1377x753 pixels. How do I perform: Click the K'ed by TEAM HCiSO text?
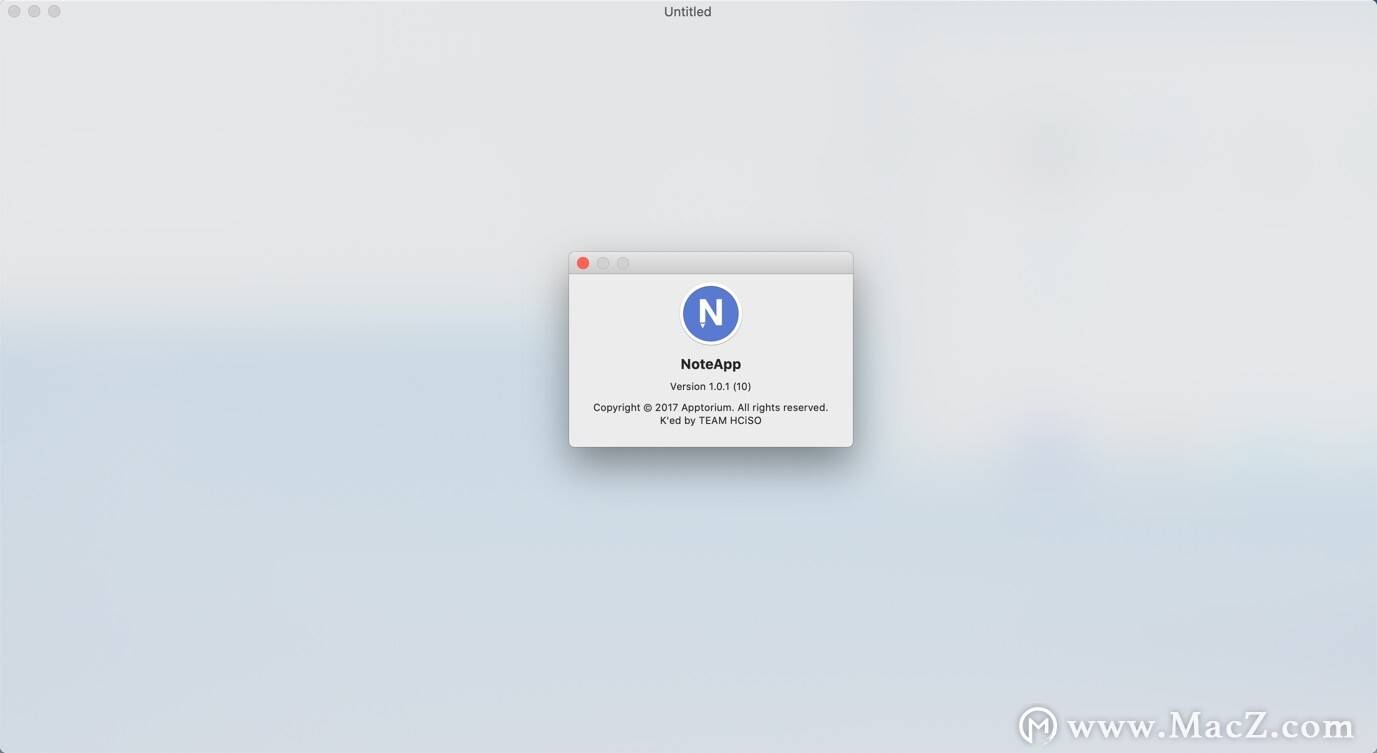pyautogui.click(x=711, y=420)
